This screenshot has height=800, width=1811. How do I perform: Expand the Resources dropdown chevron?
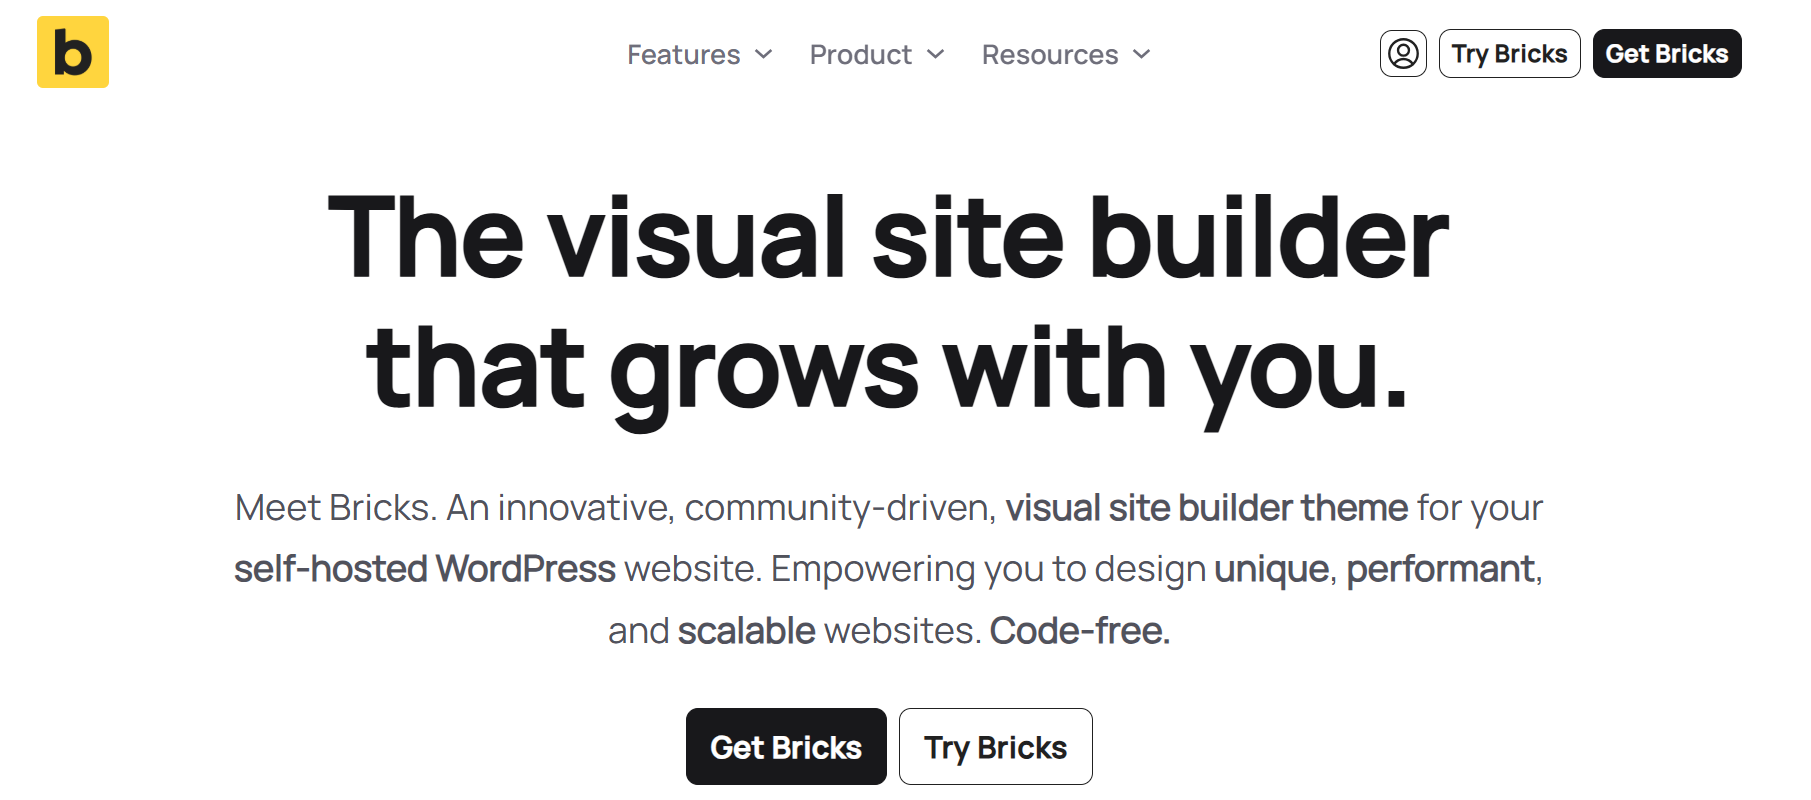[1142, 54]
